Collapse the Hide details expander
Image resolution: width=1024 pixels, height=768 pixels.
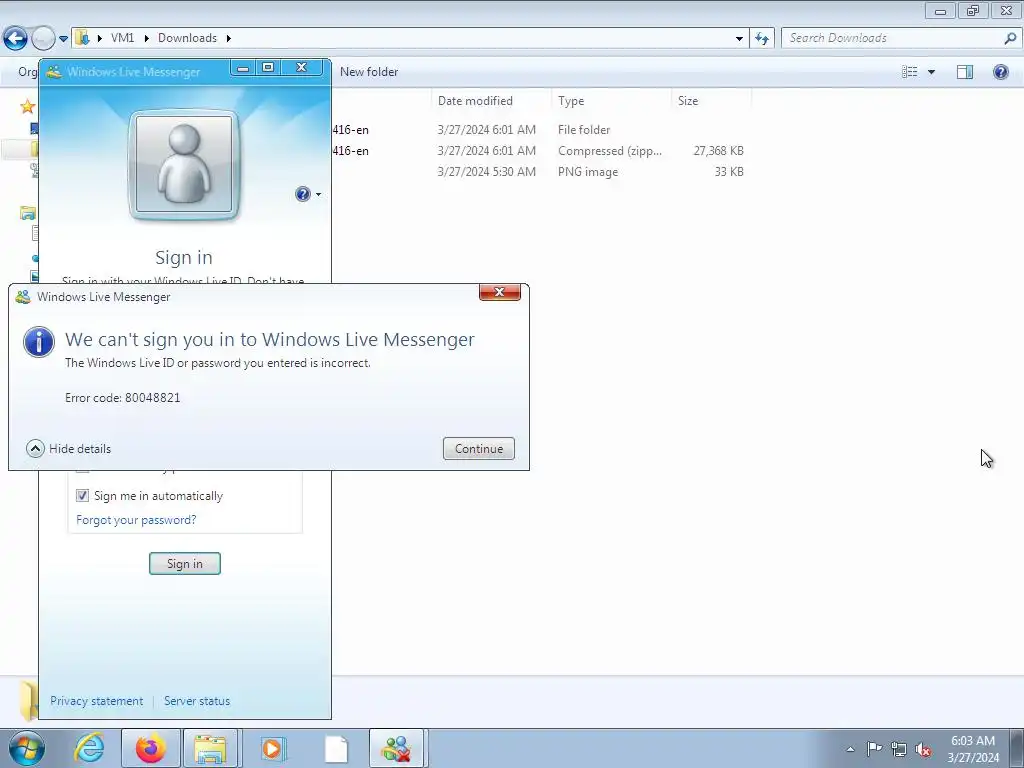pyautogui.click(x=69, y=449)
